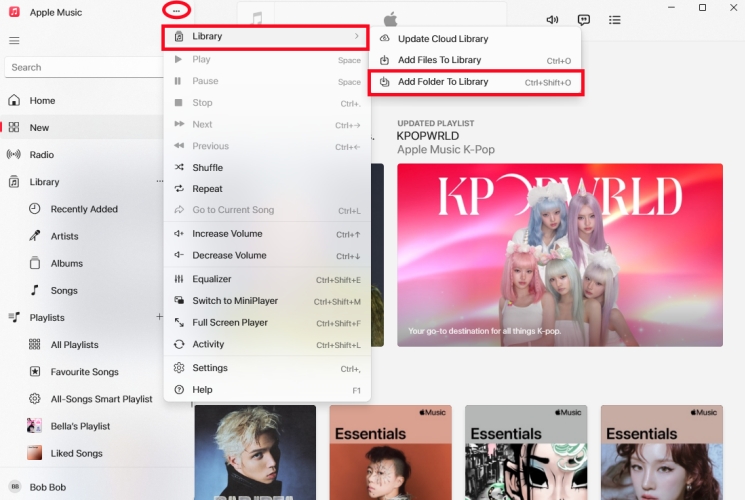Select the Pause menu item
This screenshot has height=500, width=745.
(267, 81)
